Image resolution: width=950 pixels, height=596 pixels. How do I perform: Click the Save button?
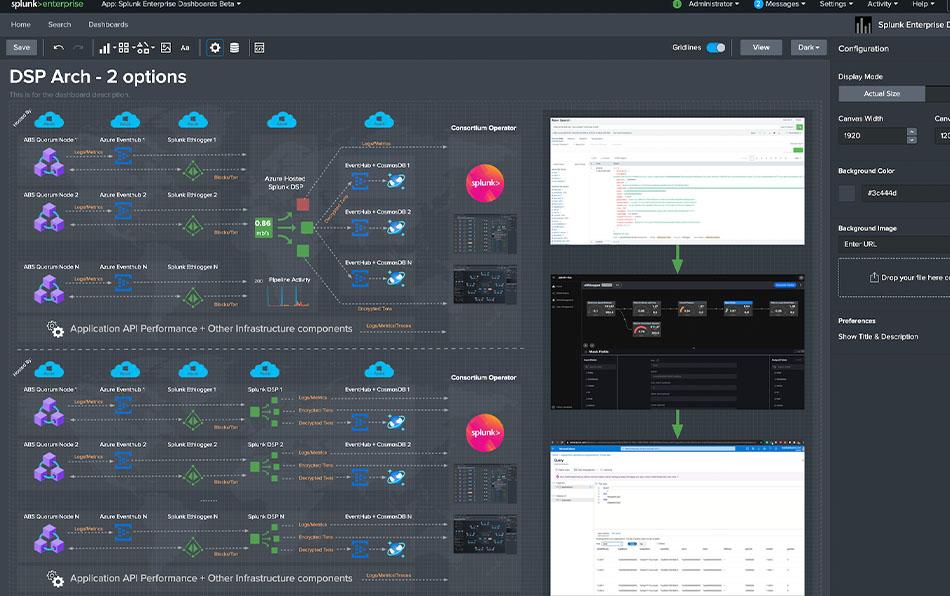pyautogui.click(x=21, y=47)
